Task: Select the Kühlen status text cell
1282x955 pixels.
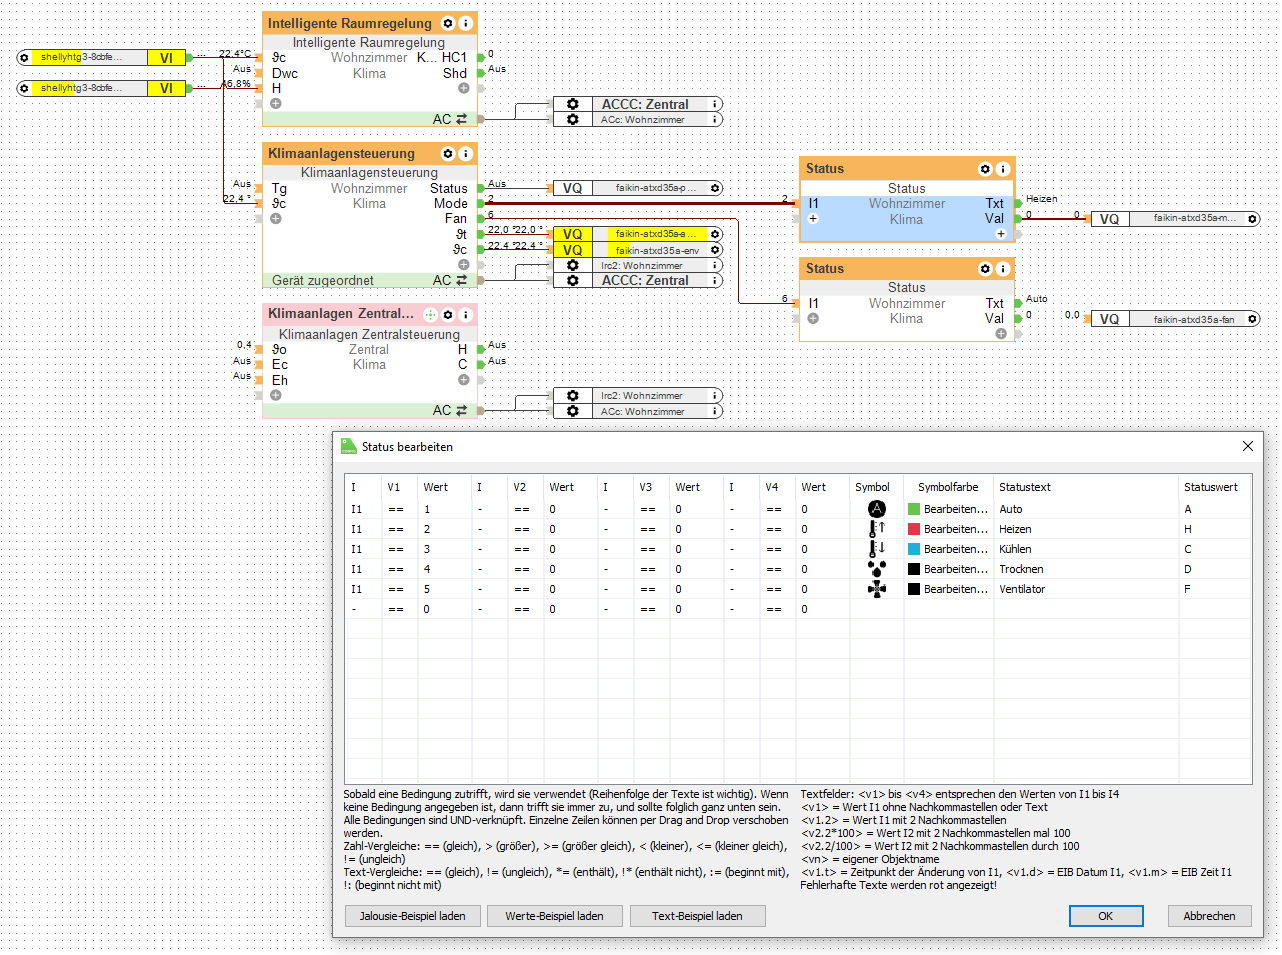Action: (1015, 549)
